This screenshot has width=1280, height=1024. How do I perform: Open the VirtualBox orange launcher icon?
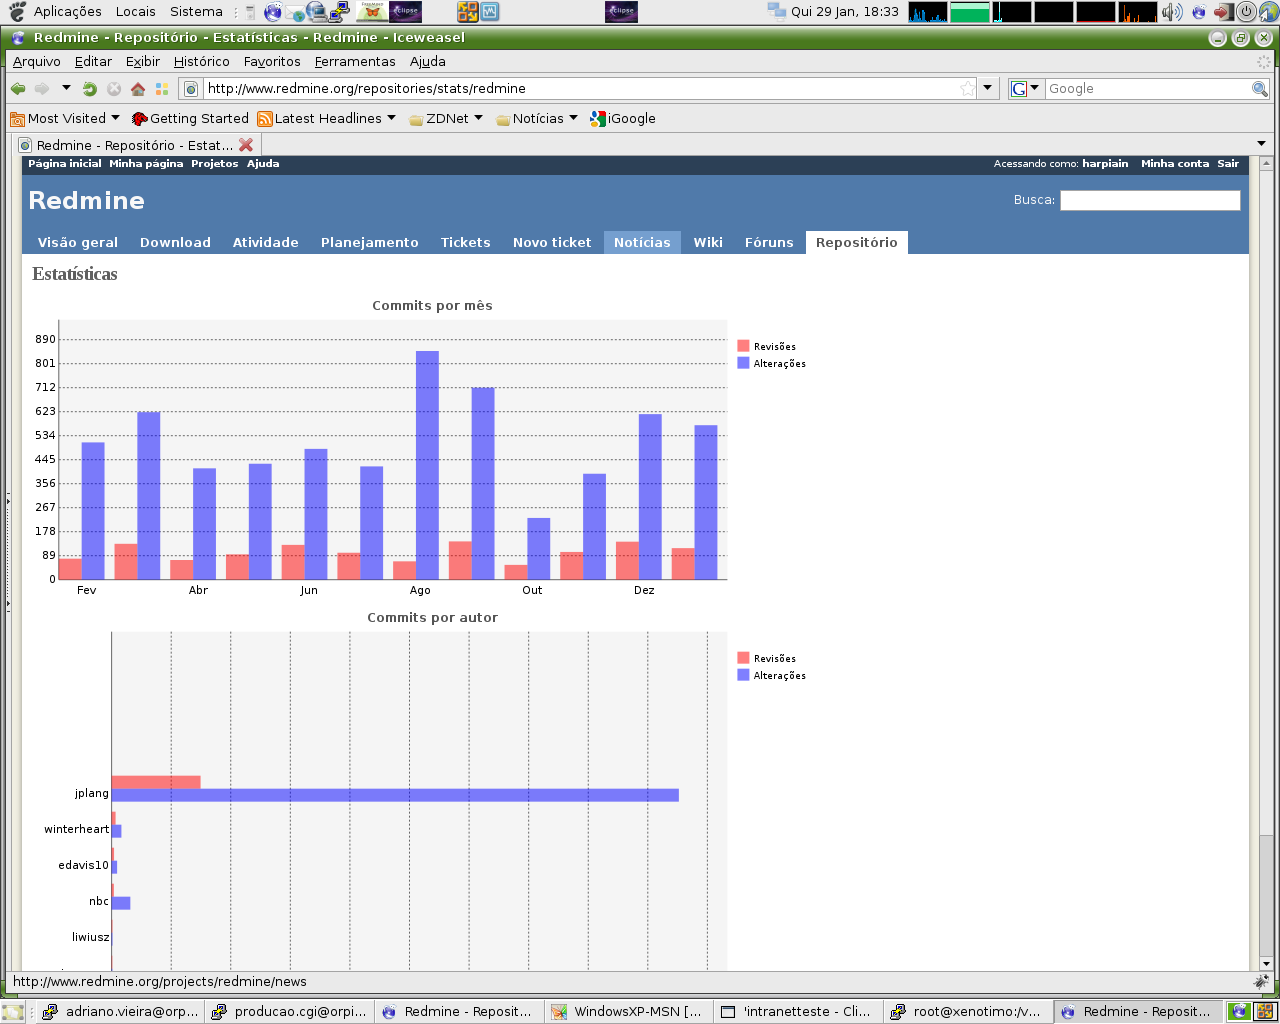(x=467, y=12)
